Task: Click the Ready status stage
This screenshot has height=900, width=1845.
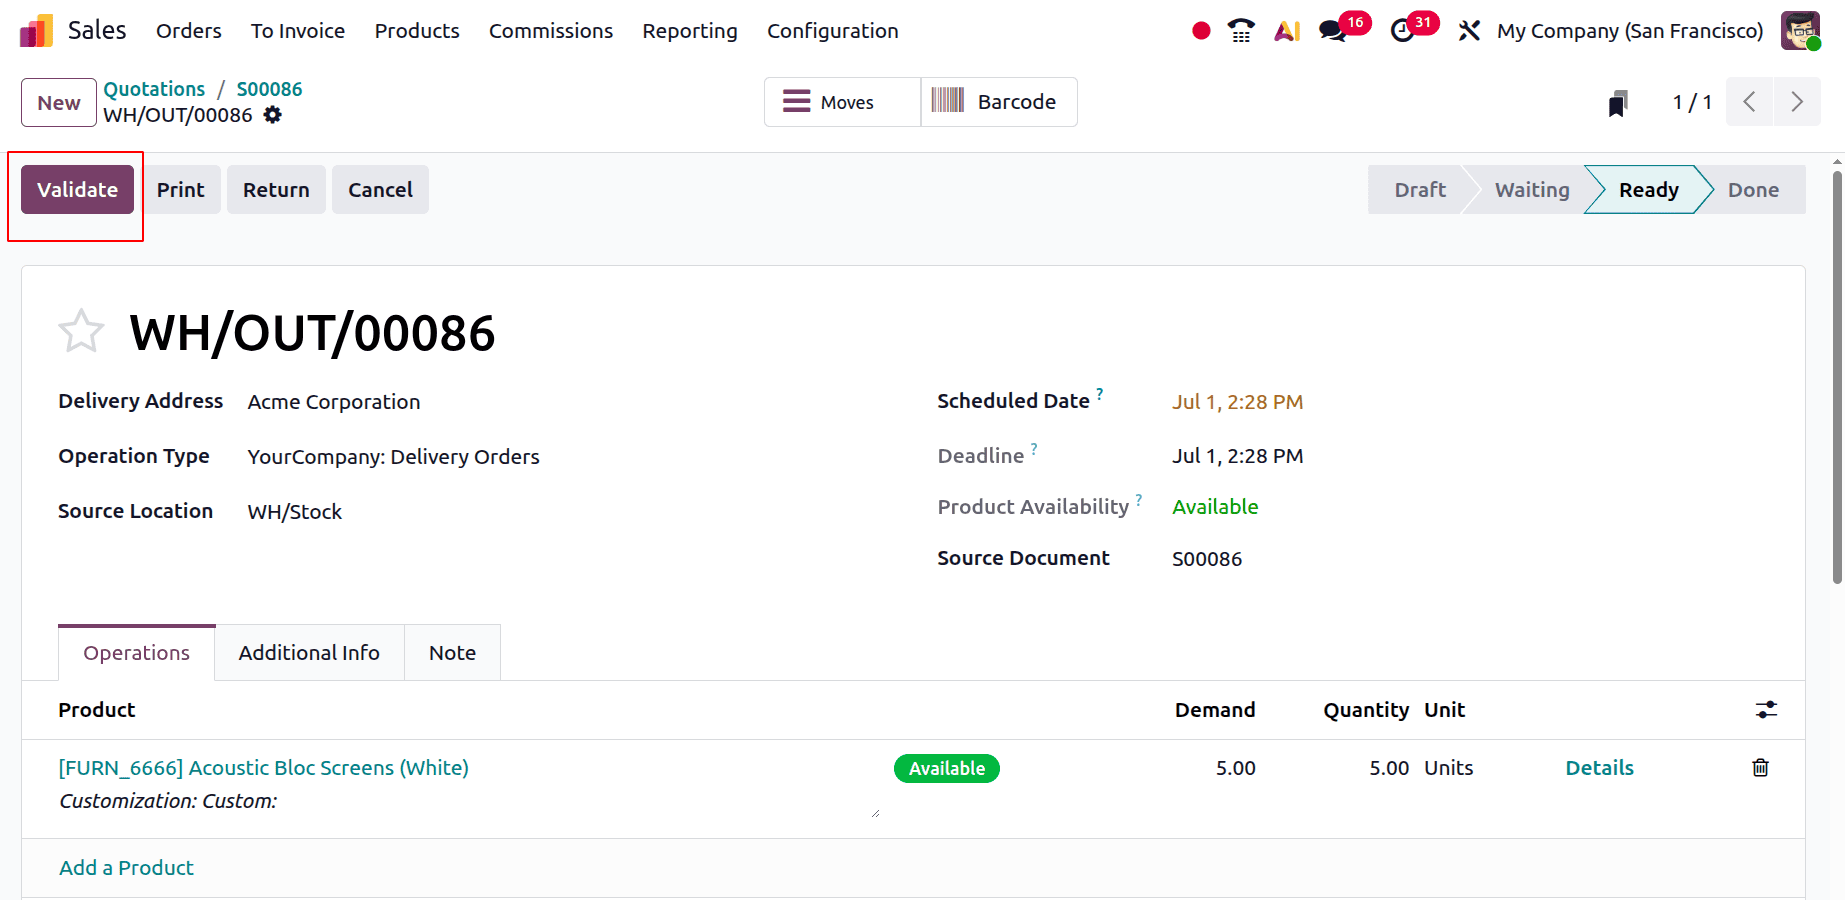Action: (1648, 190)
